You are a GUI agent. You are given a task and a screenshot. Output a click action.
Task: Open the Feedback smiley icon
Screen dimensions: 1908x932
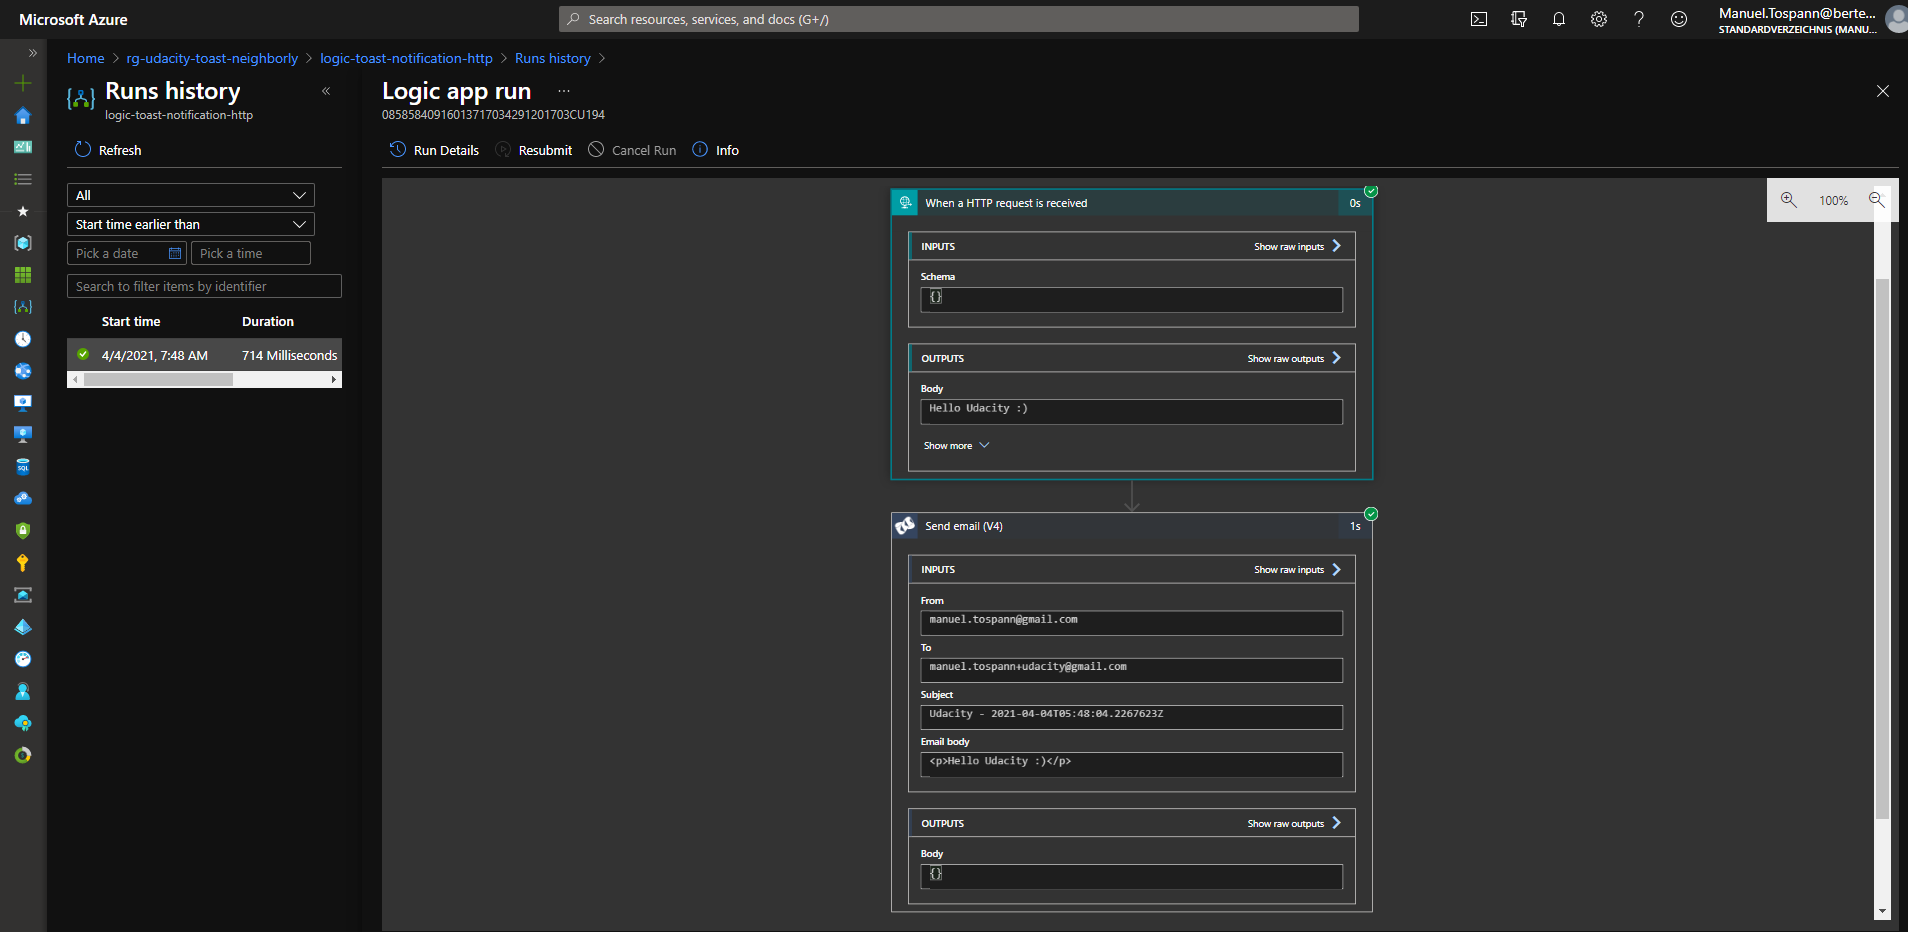point(1679,19)
